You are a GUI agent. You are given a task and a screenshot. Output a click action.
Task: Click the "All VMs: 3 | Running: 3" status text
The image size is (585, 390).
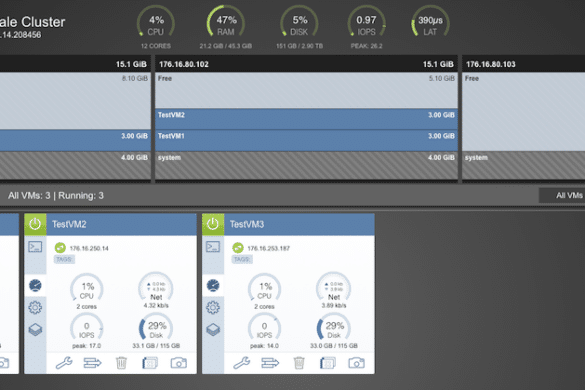(56, 196)
